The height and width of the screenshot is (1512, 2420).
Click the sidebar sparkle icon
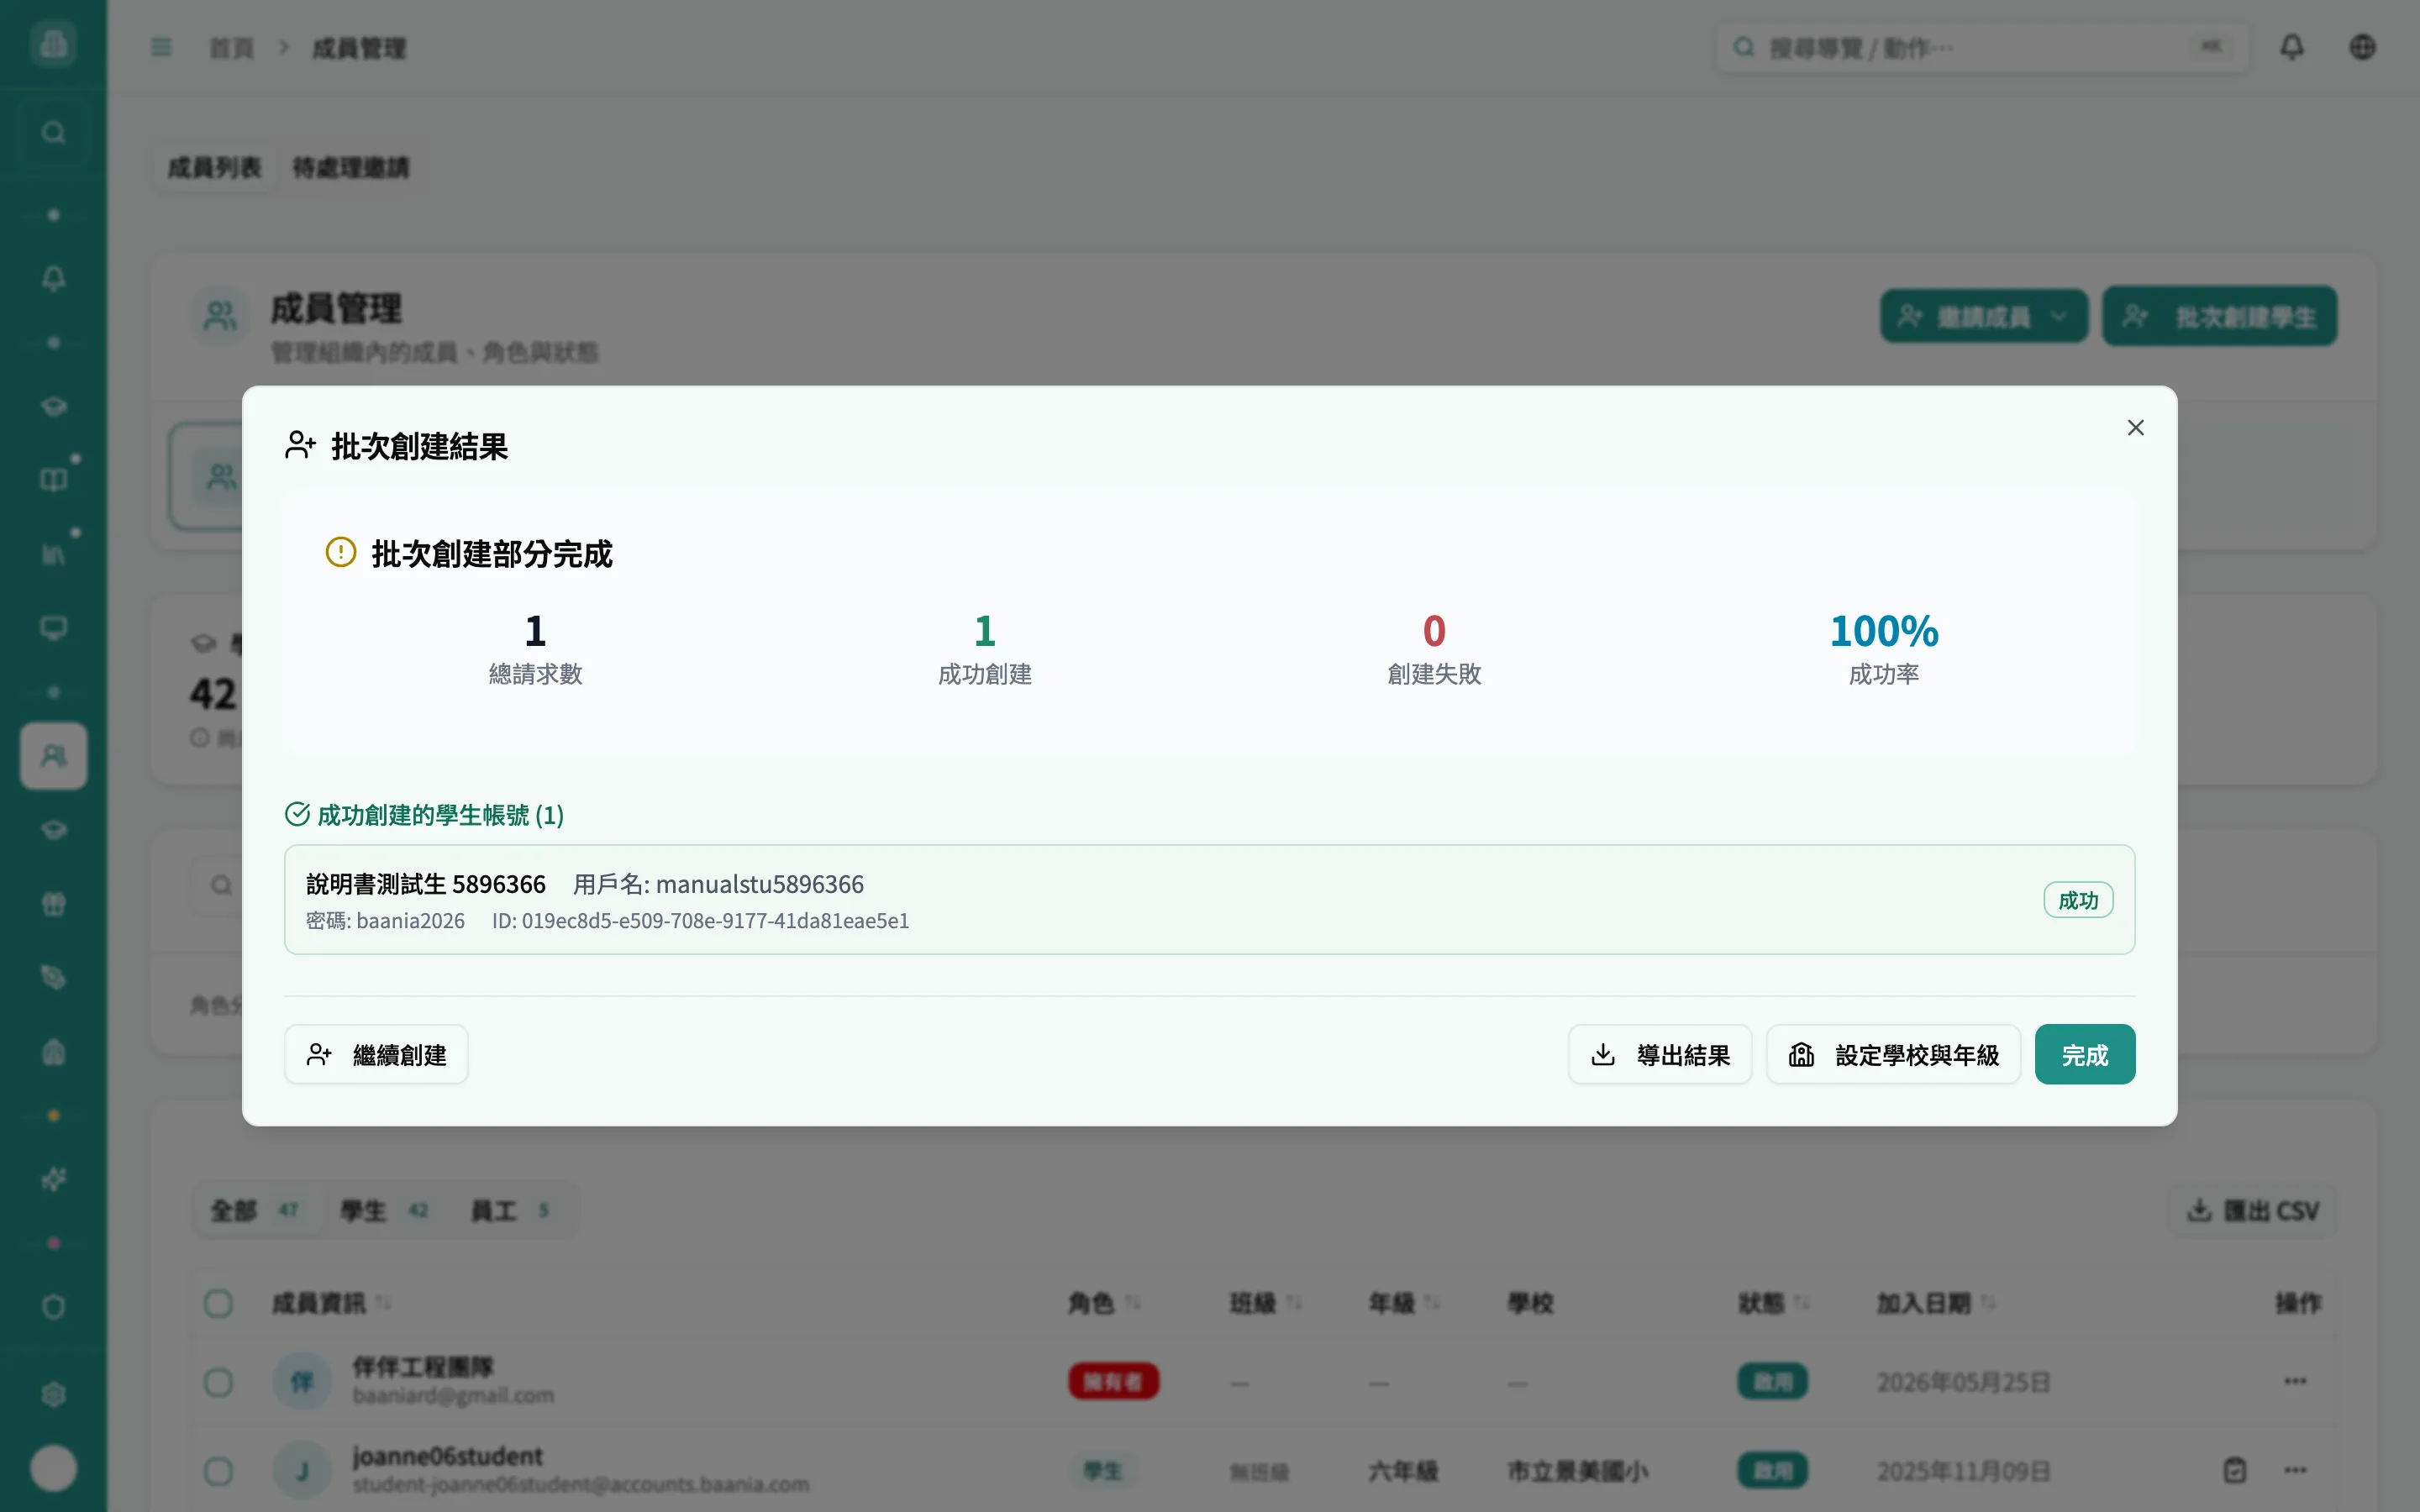click(53, 1179)
